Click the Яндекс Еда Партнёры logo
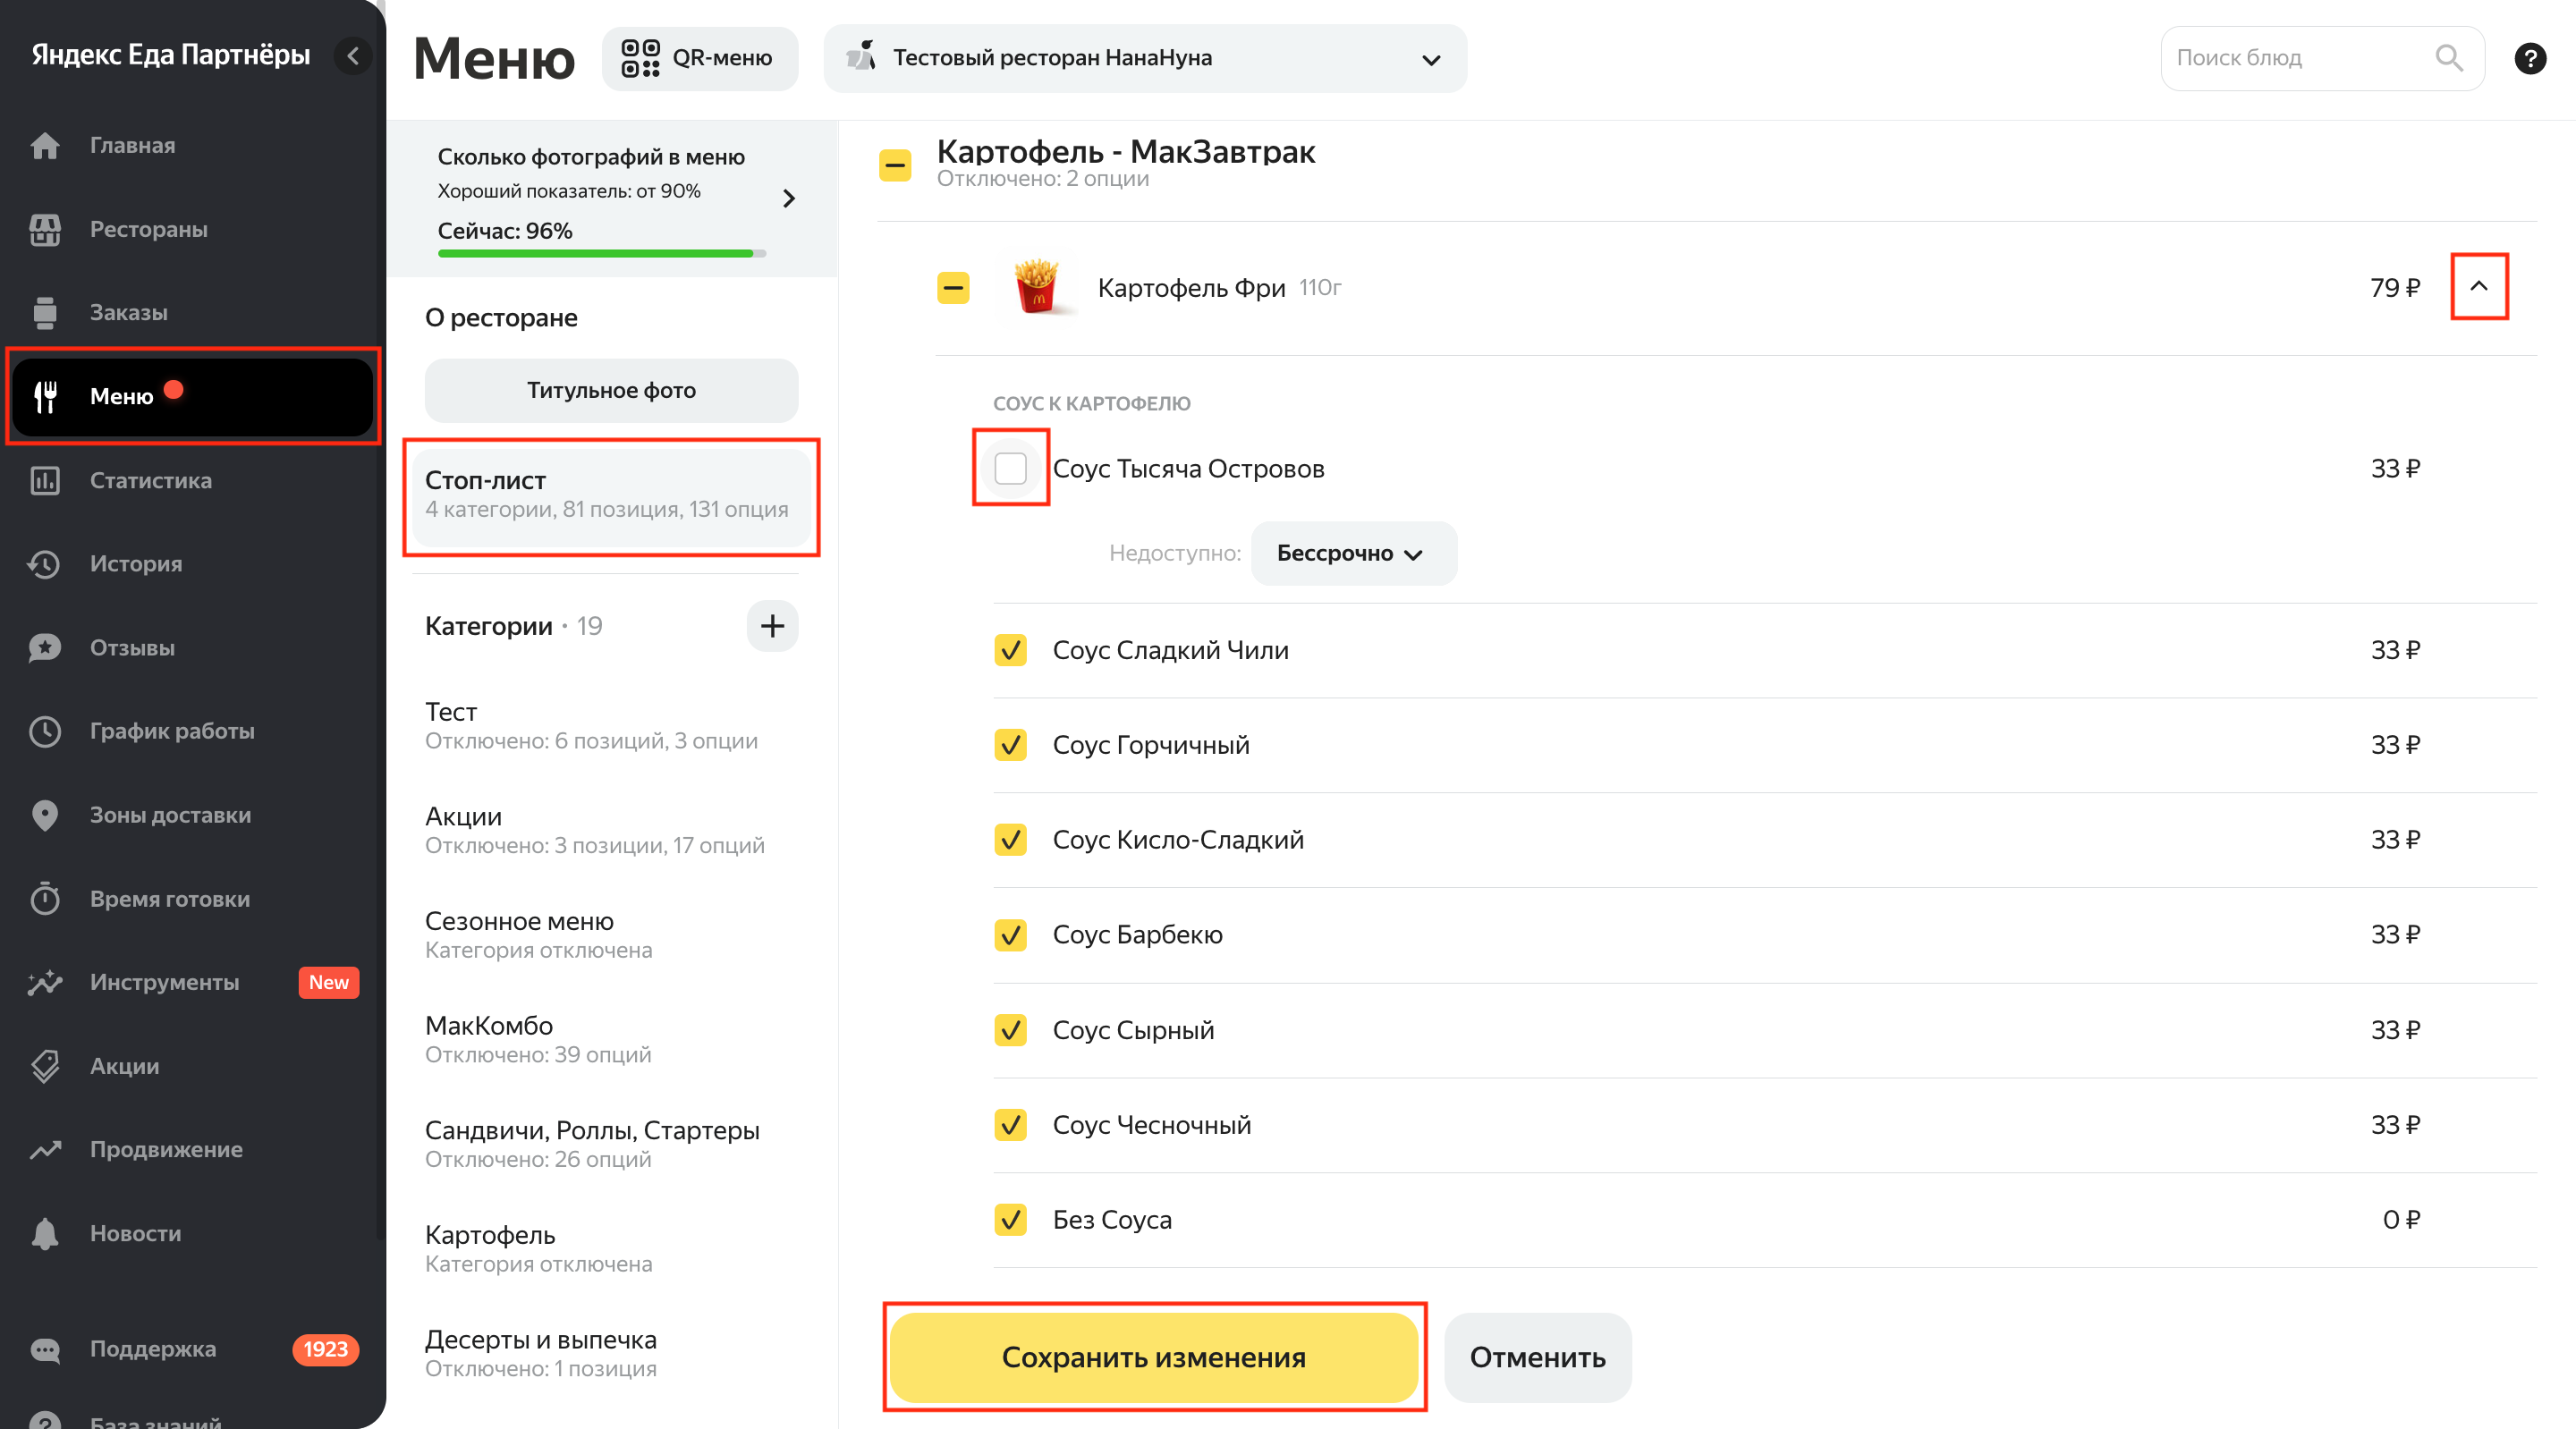Viewport: 2576px width, 1429px height. coord(170,56)
